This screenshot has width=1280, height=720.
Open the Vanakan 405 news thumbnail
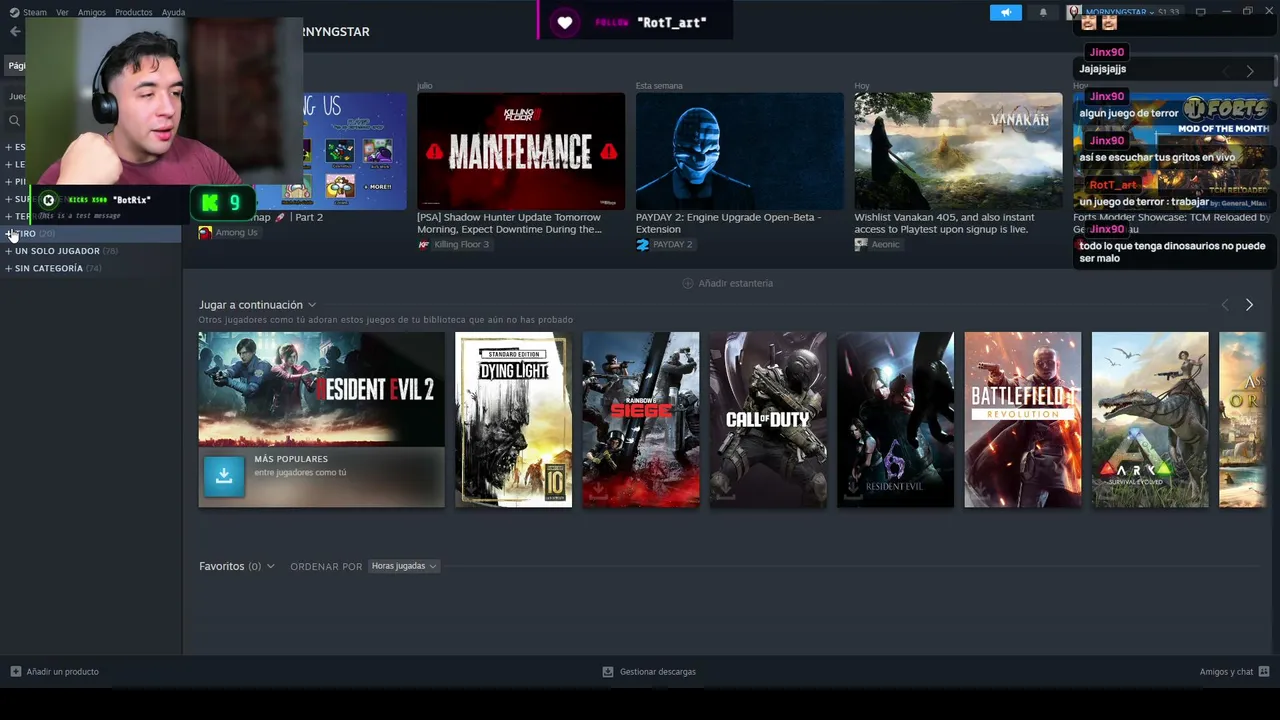(958, 151)
